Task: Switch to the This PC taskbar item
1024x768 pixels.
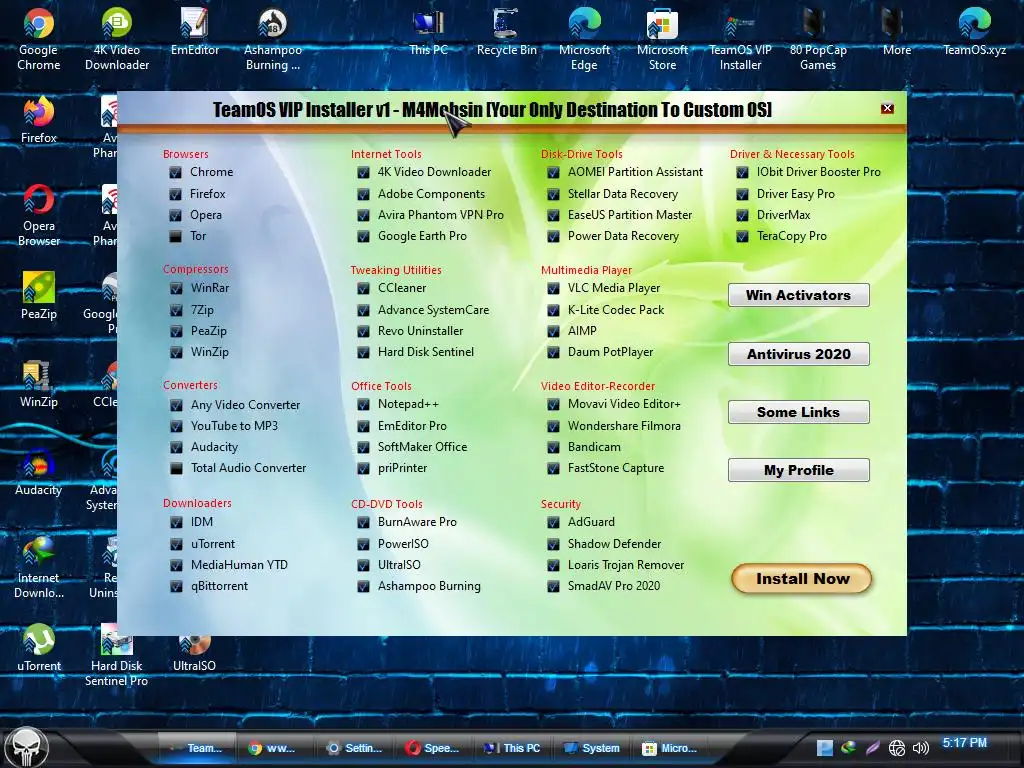Action: coord(512,748)
